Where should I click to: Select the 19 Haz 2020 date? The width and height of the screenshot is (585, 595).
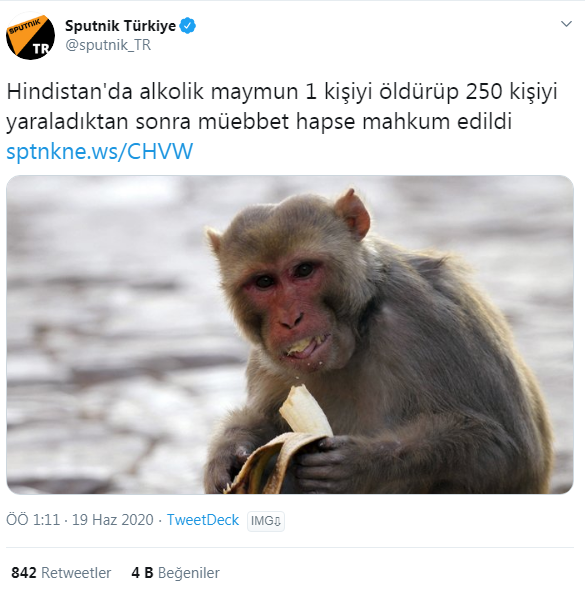(x=113, y=520)
